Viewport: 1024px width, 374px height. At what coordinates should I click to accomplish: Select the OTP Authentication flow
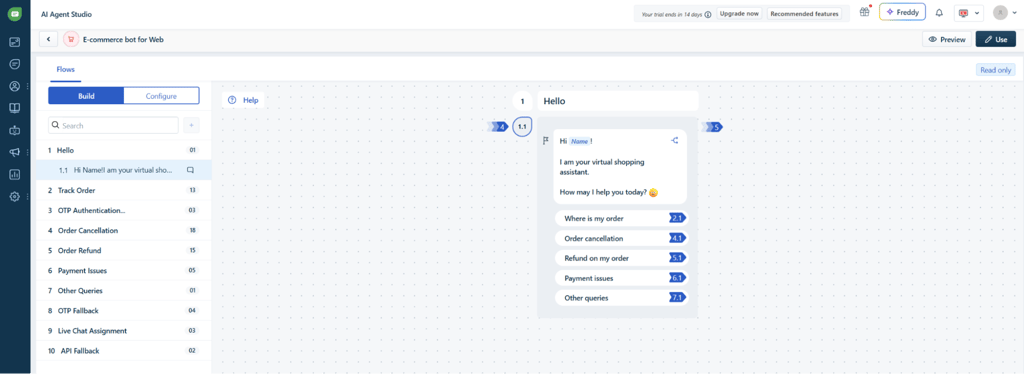coord(123,210)
